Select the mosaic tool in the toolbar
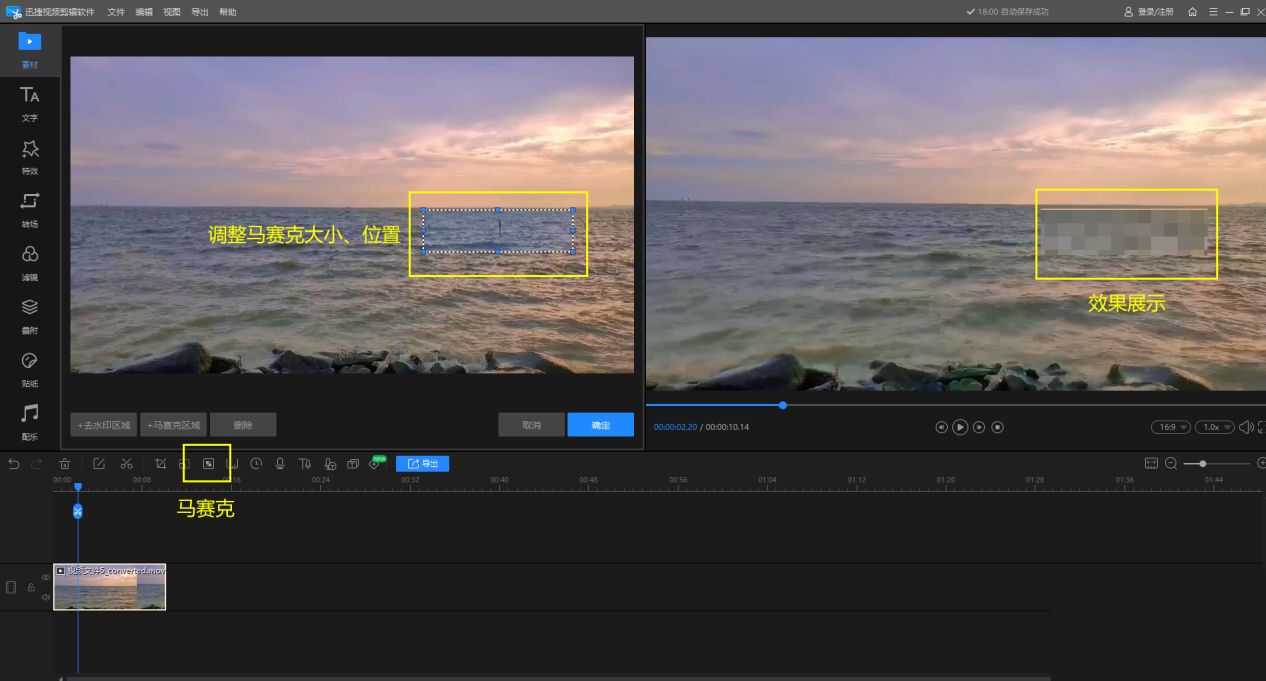The height and width of the screenshot is (681, 1266). [208, 464]
